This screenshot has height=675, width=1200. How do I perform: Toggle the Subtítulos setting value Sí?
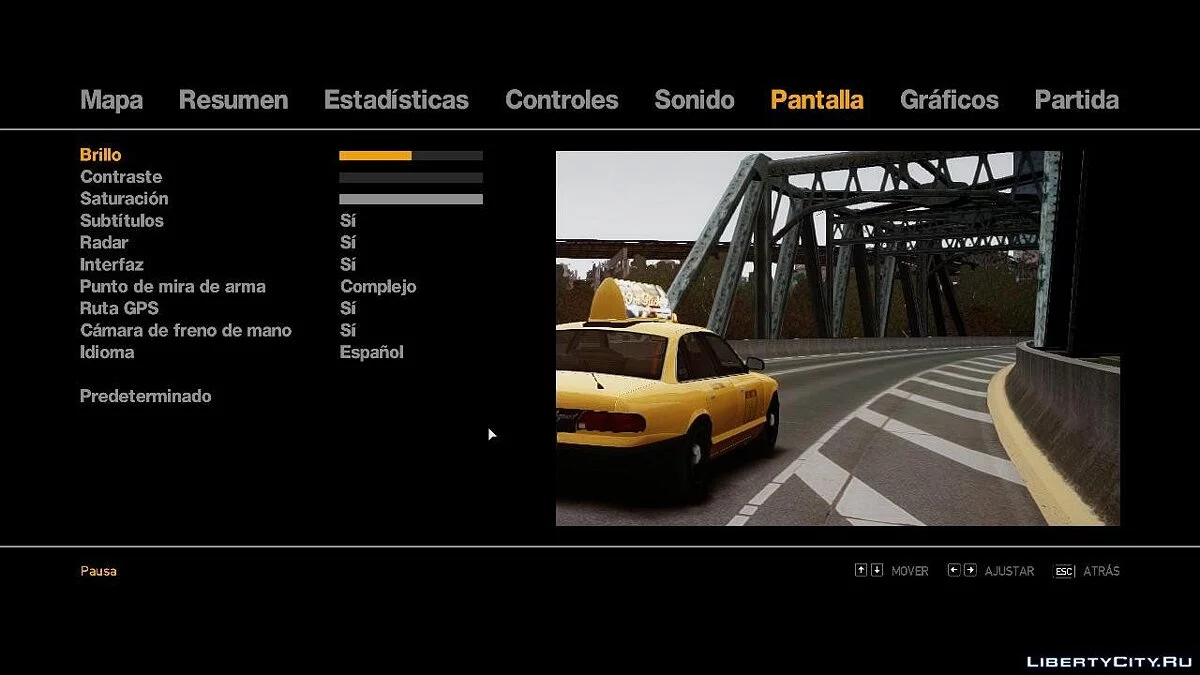tap(348, 221)
